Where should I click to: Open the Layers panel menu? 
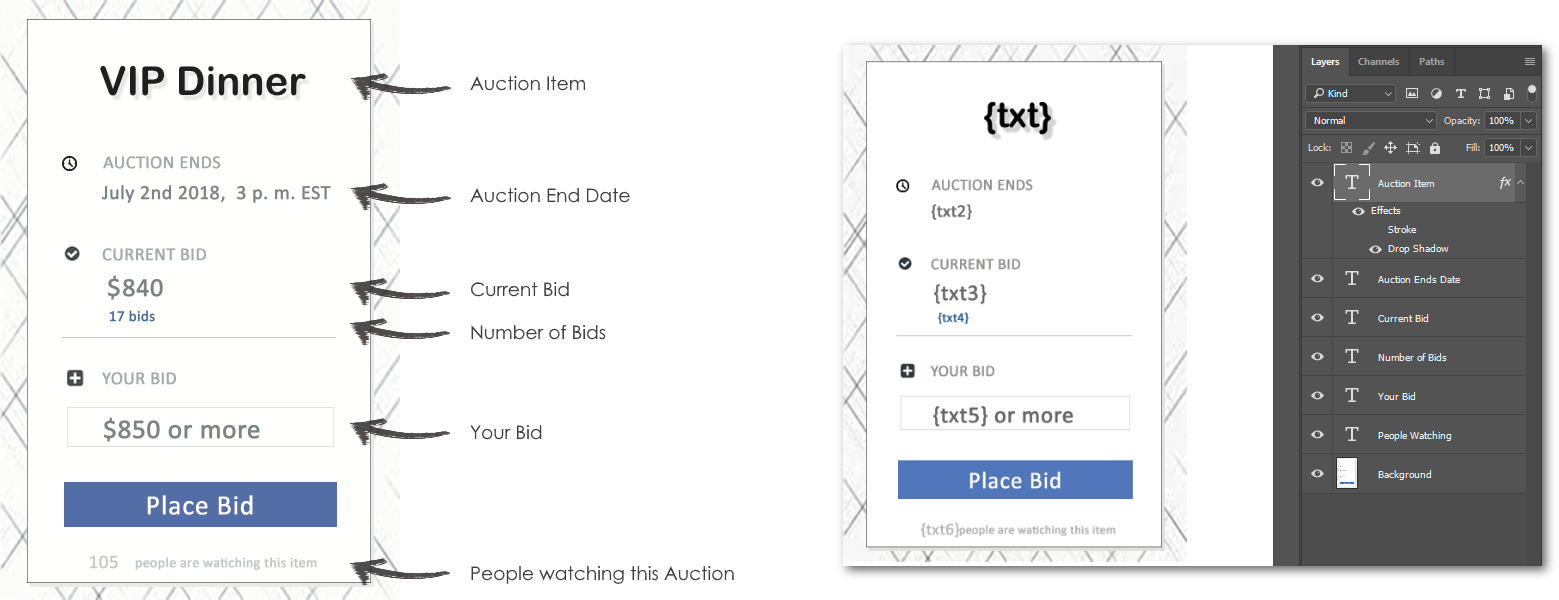[x=1529, y=62]
